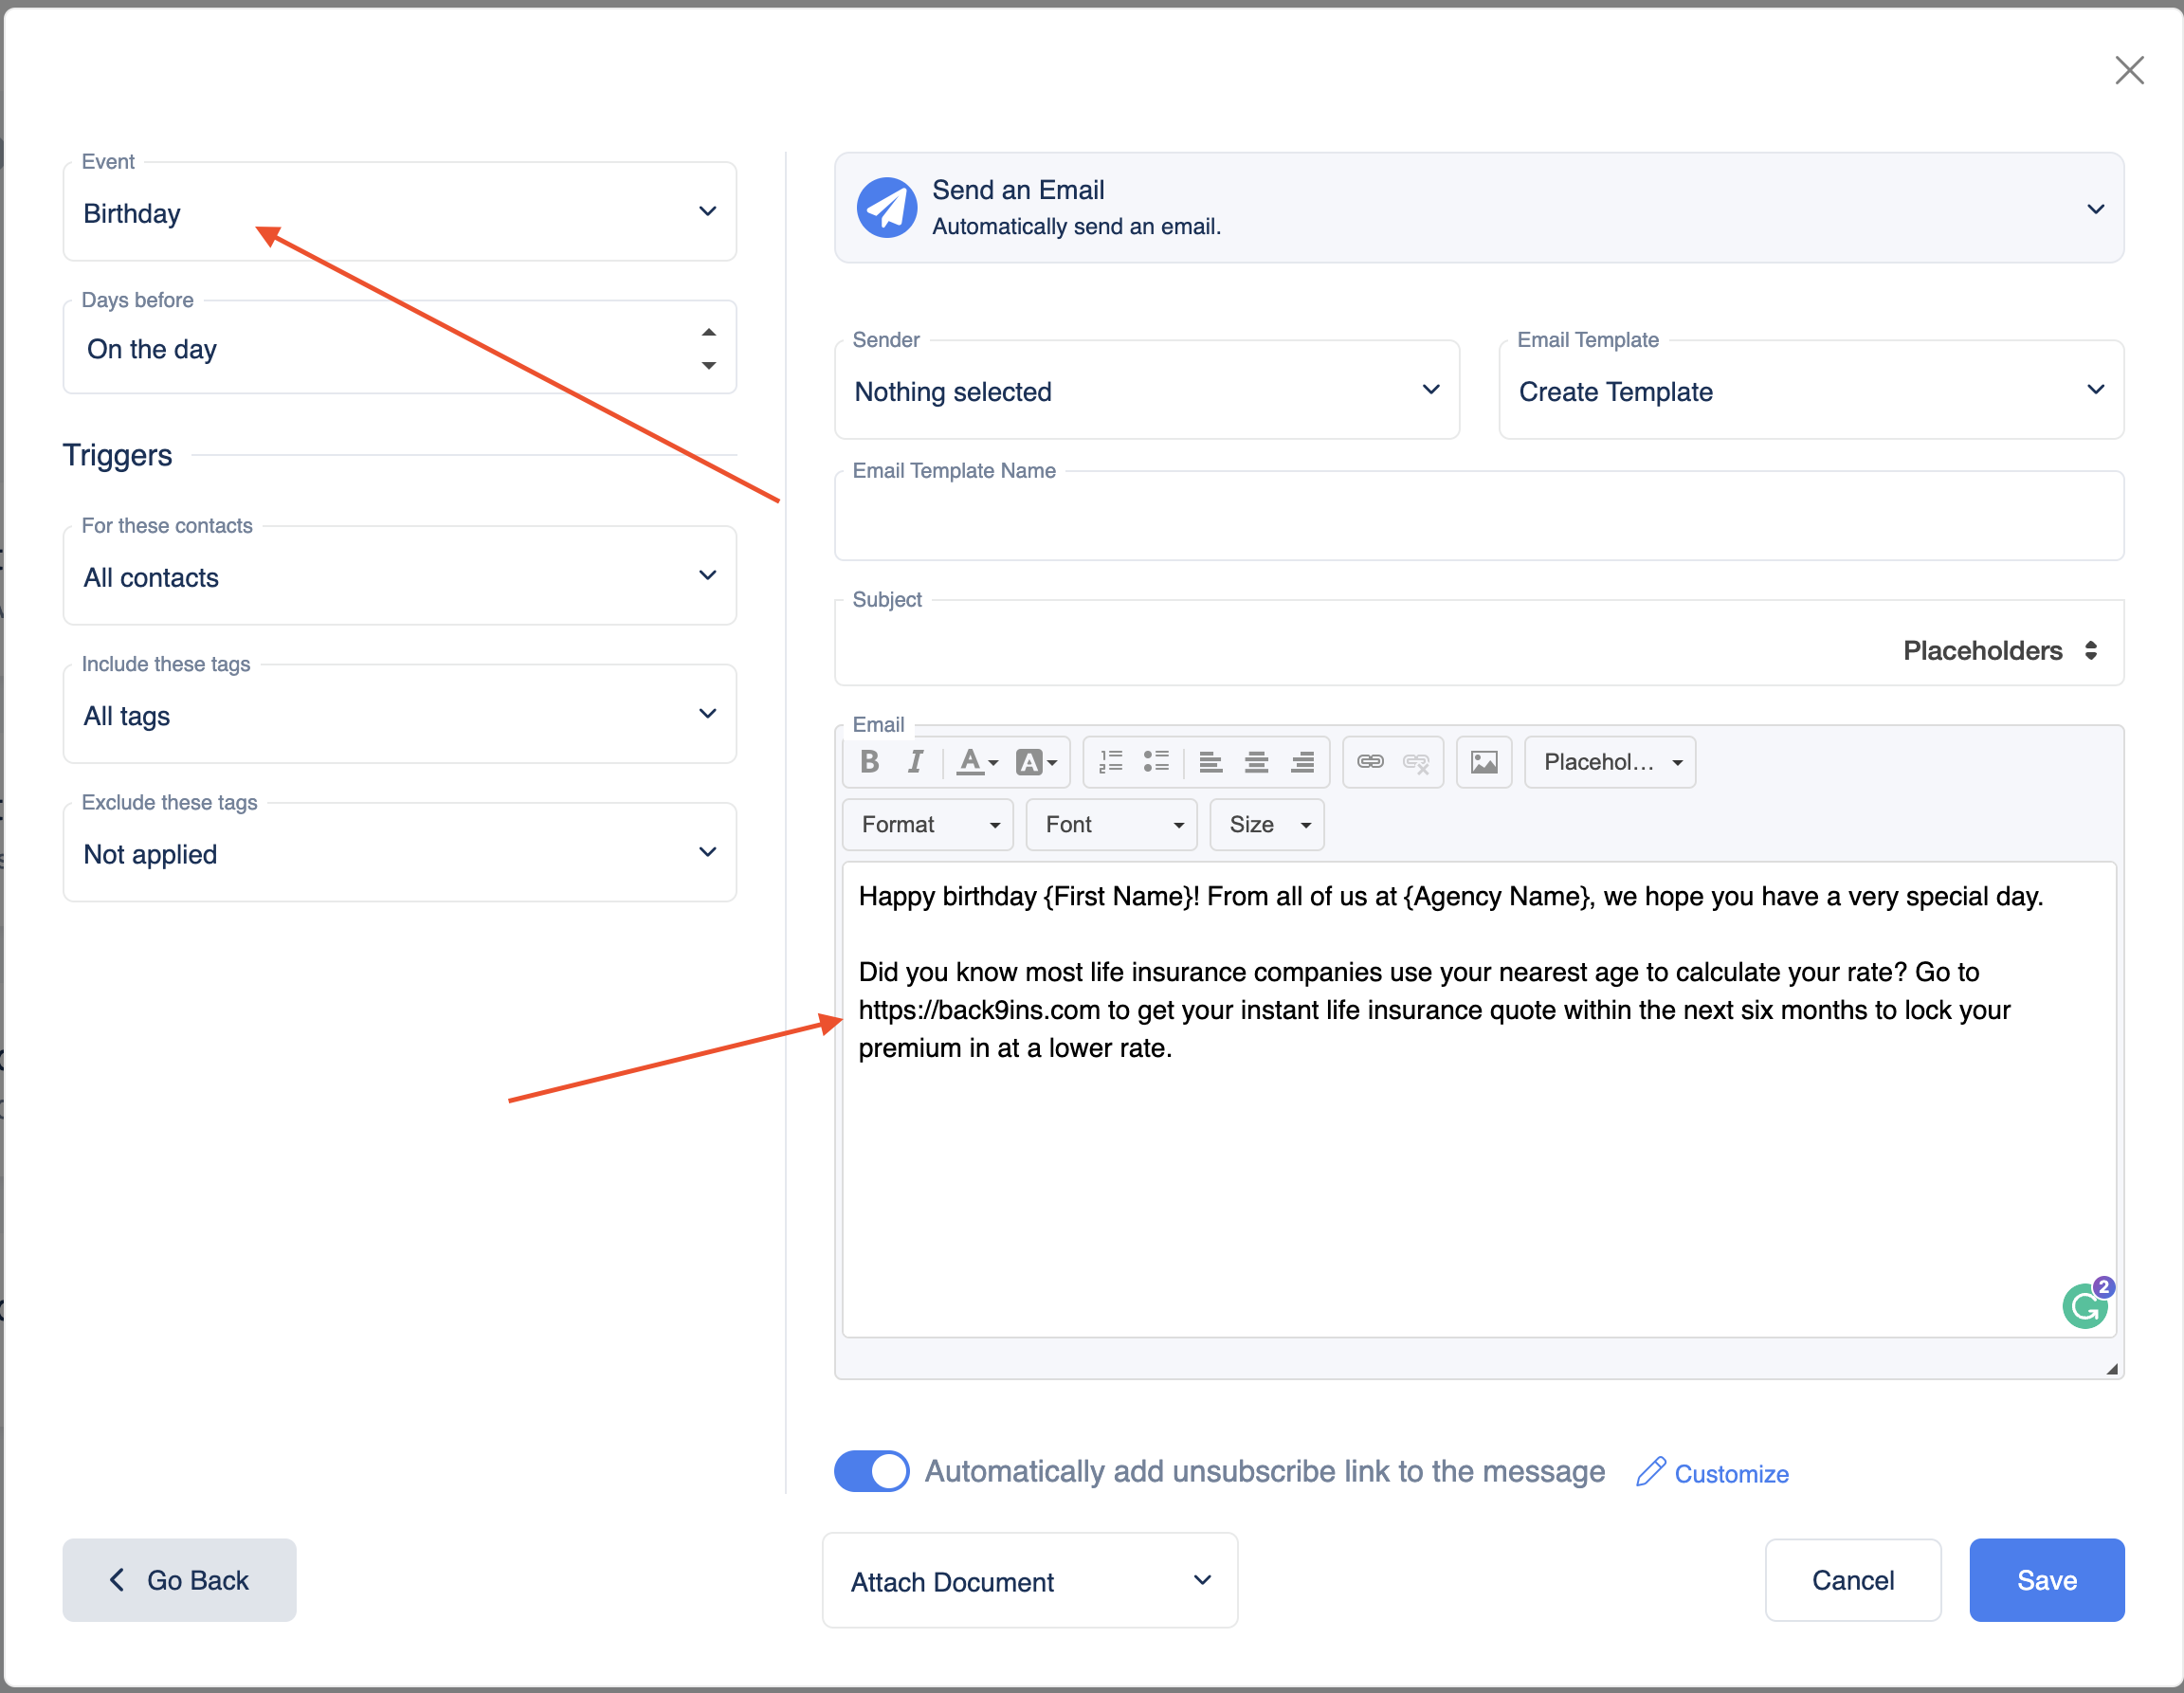2184x1693 pixels.
Task: Insert a numbered list
Action: point(1110,762)
